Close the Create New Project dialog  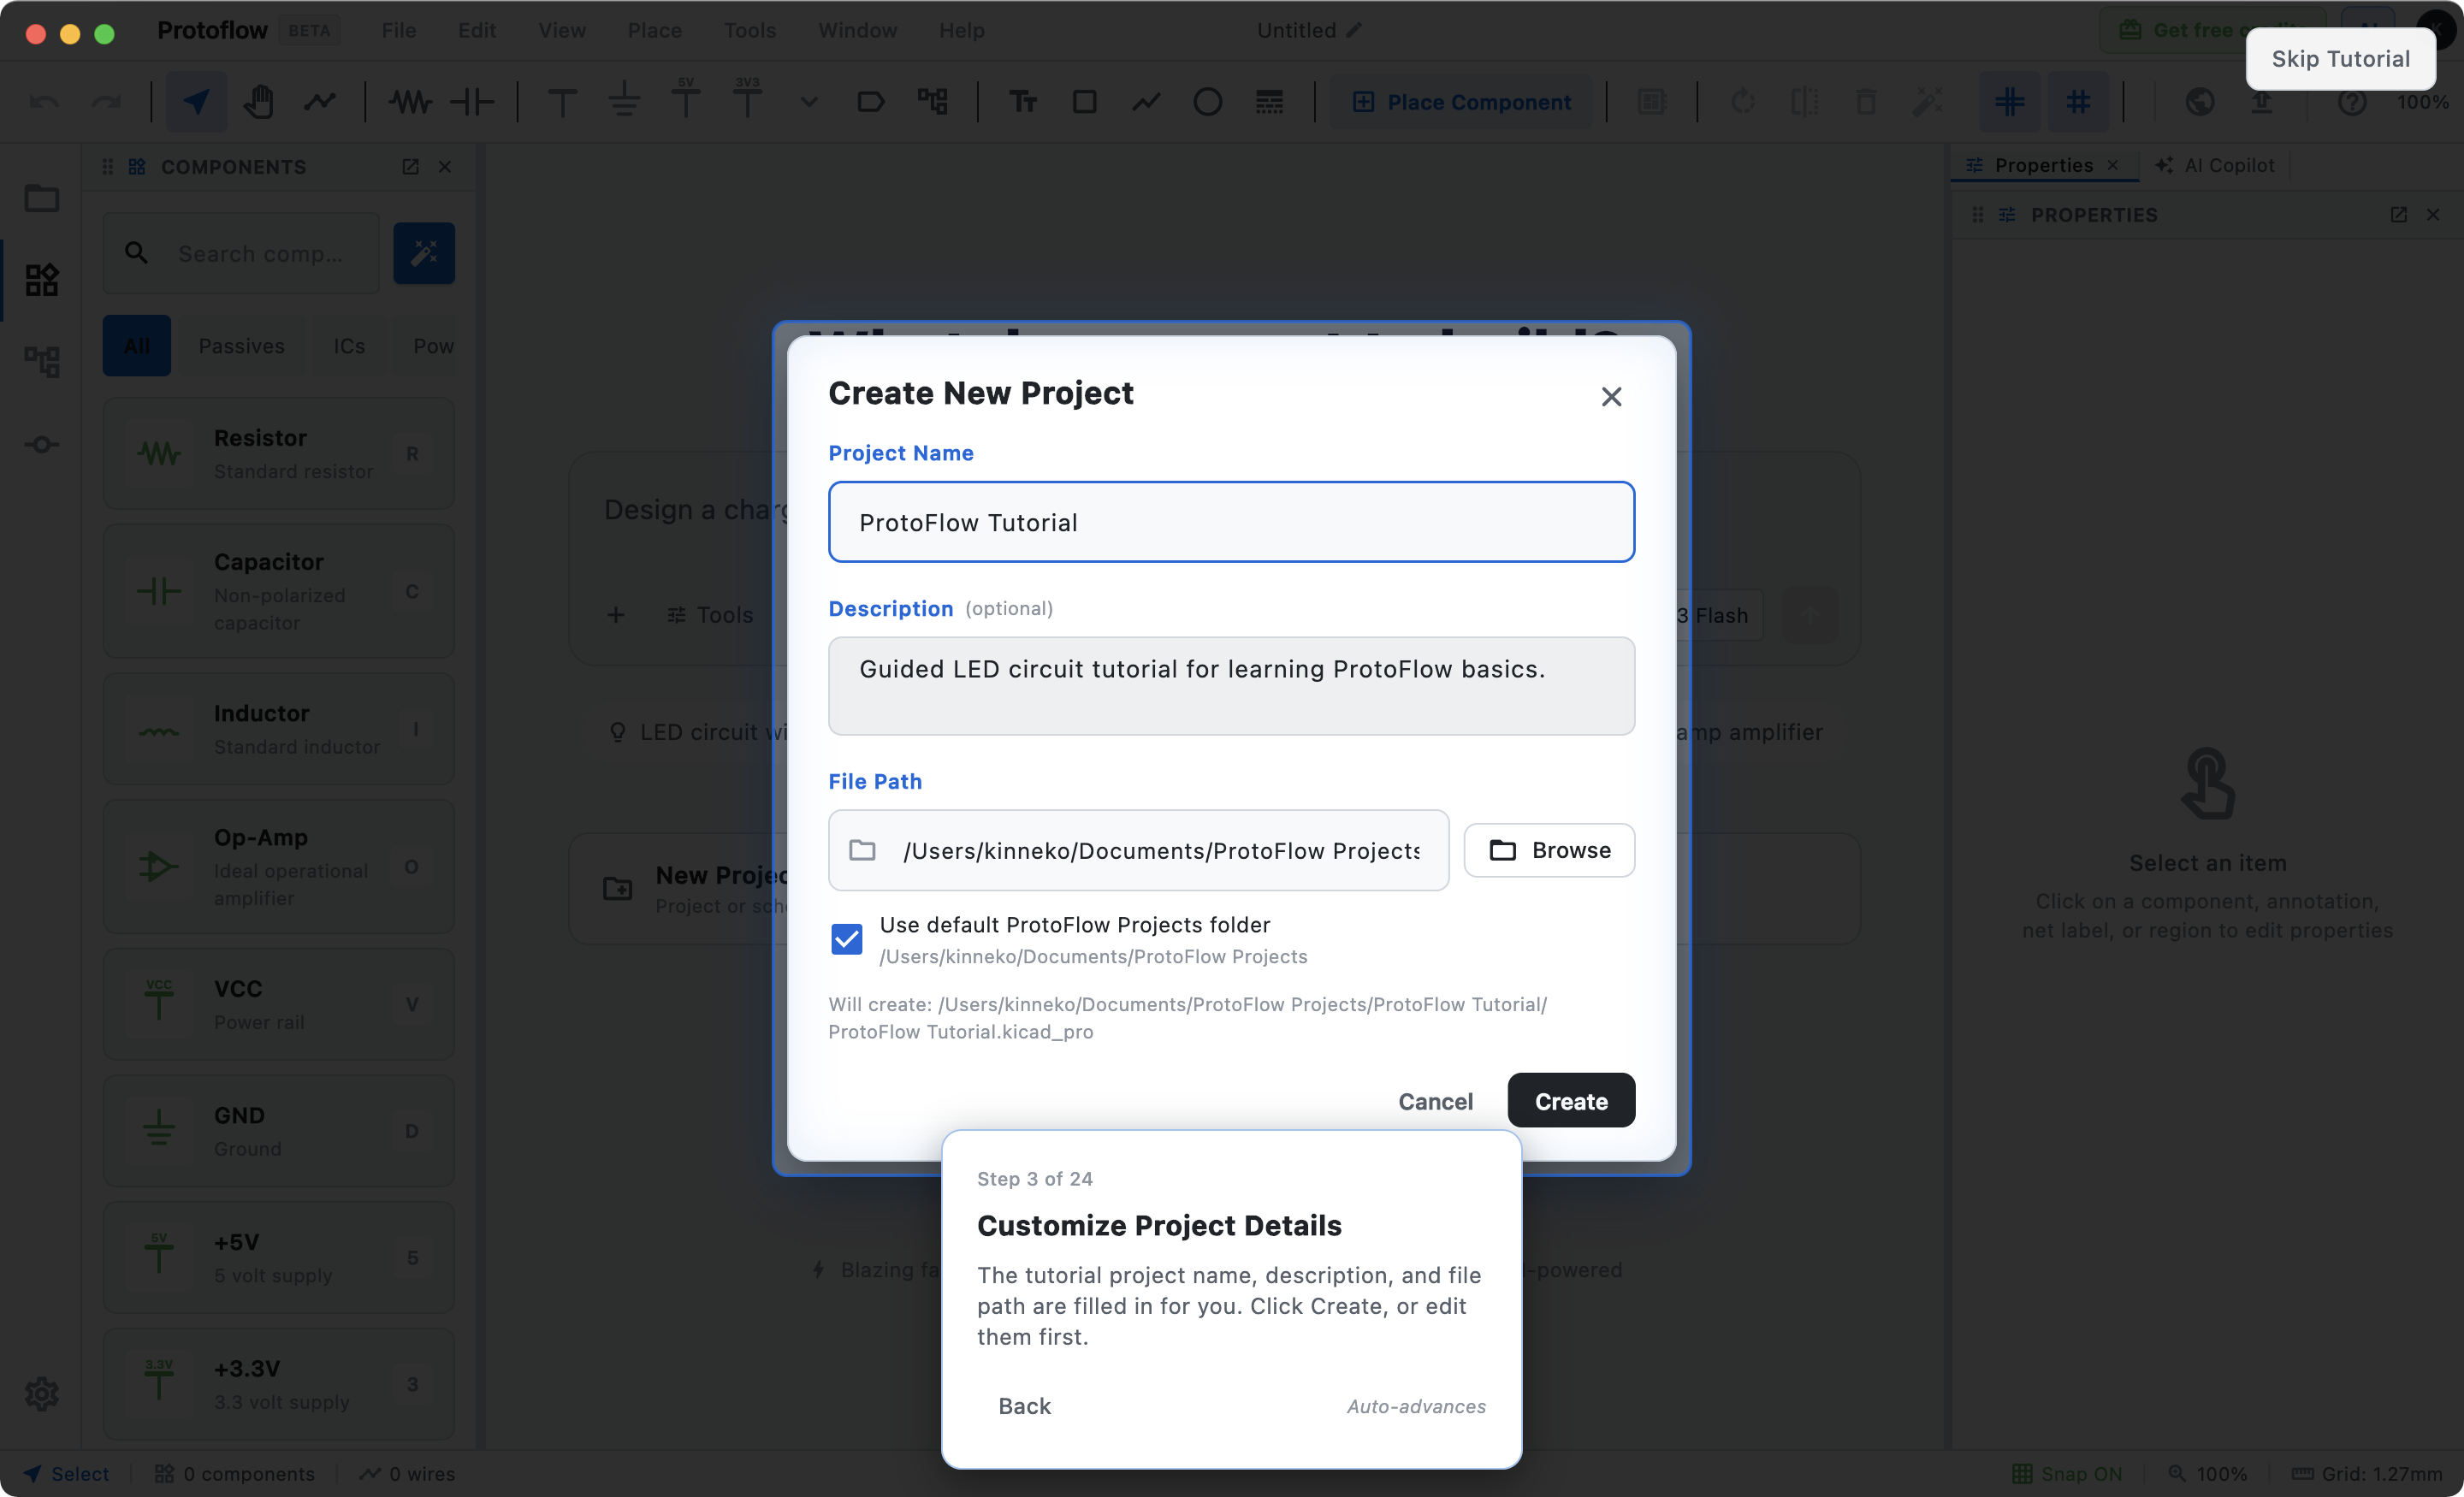(x=1611, y=396)
